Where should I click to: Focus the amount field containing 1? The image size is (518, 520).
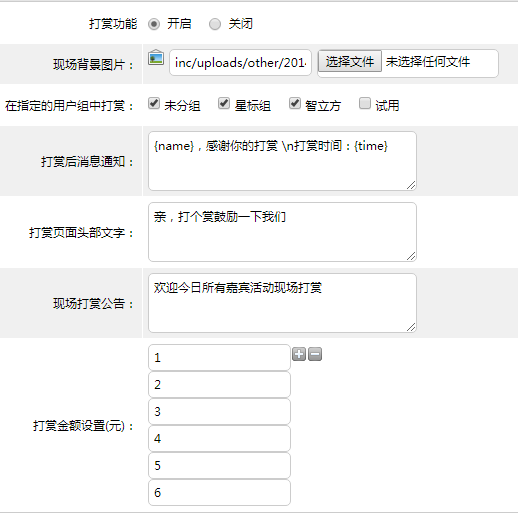pyautogui.click(x=219, y=358)
